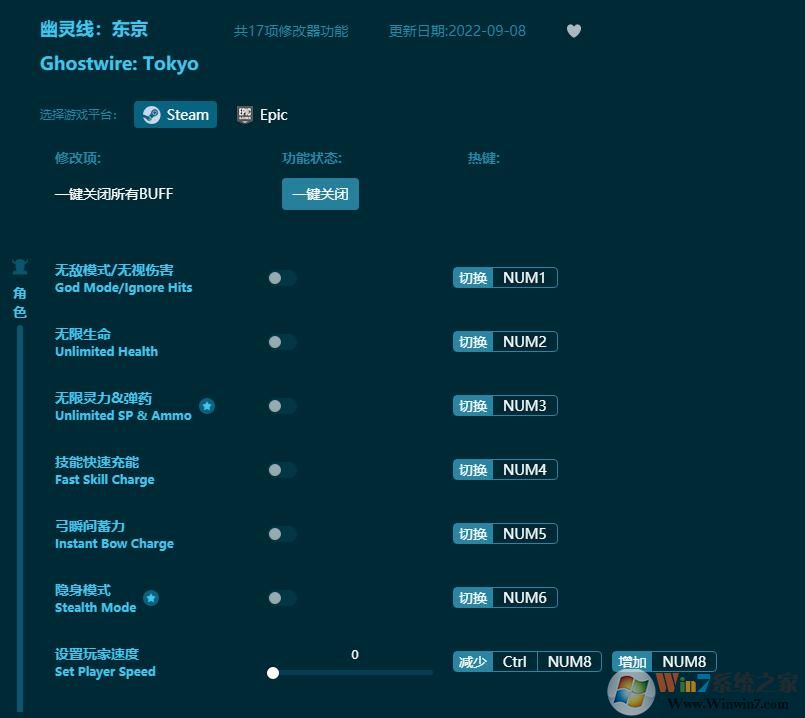Enable the God Mode/Ignore Hits toggle

pos(281,278)
